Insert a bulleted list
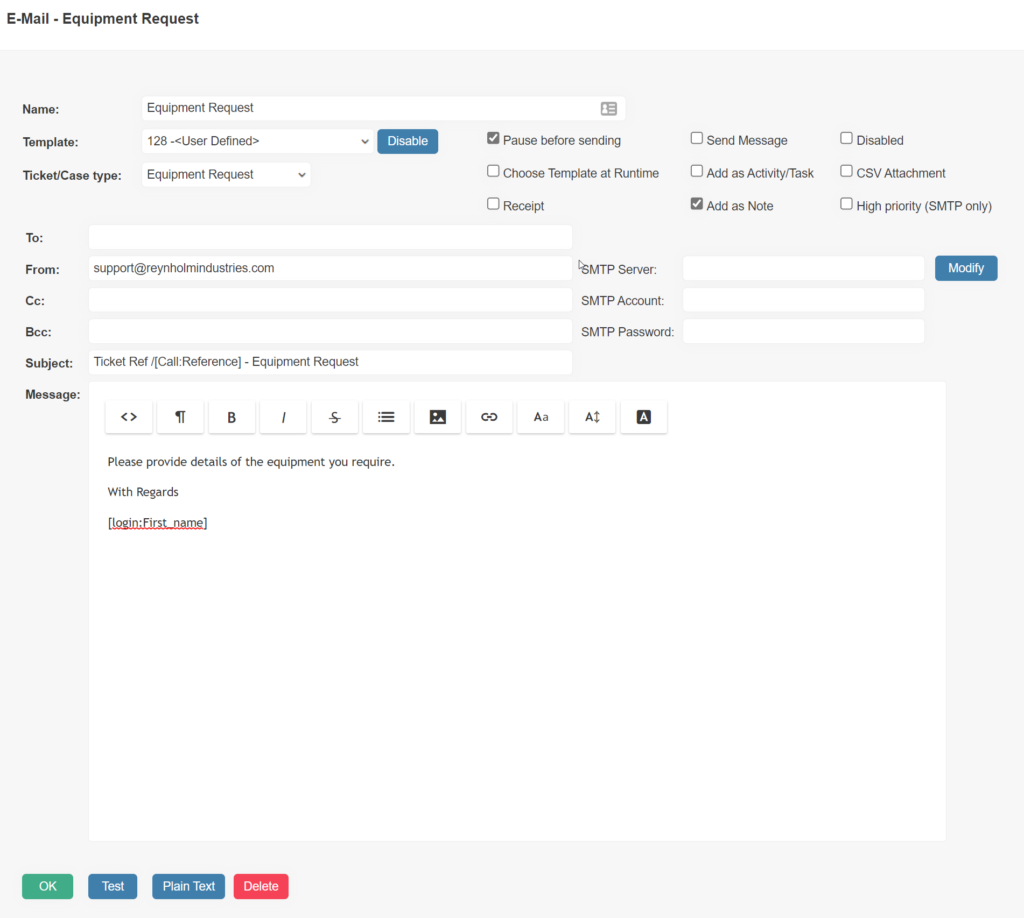This screenshot has width=1024, height=918. tap(386, 417)
